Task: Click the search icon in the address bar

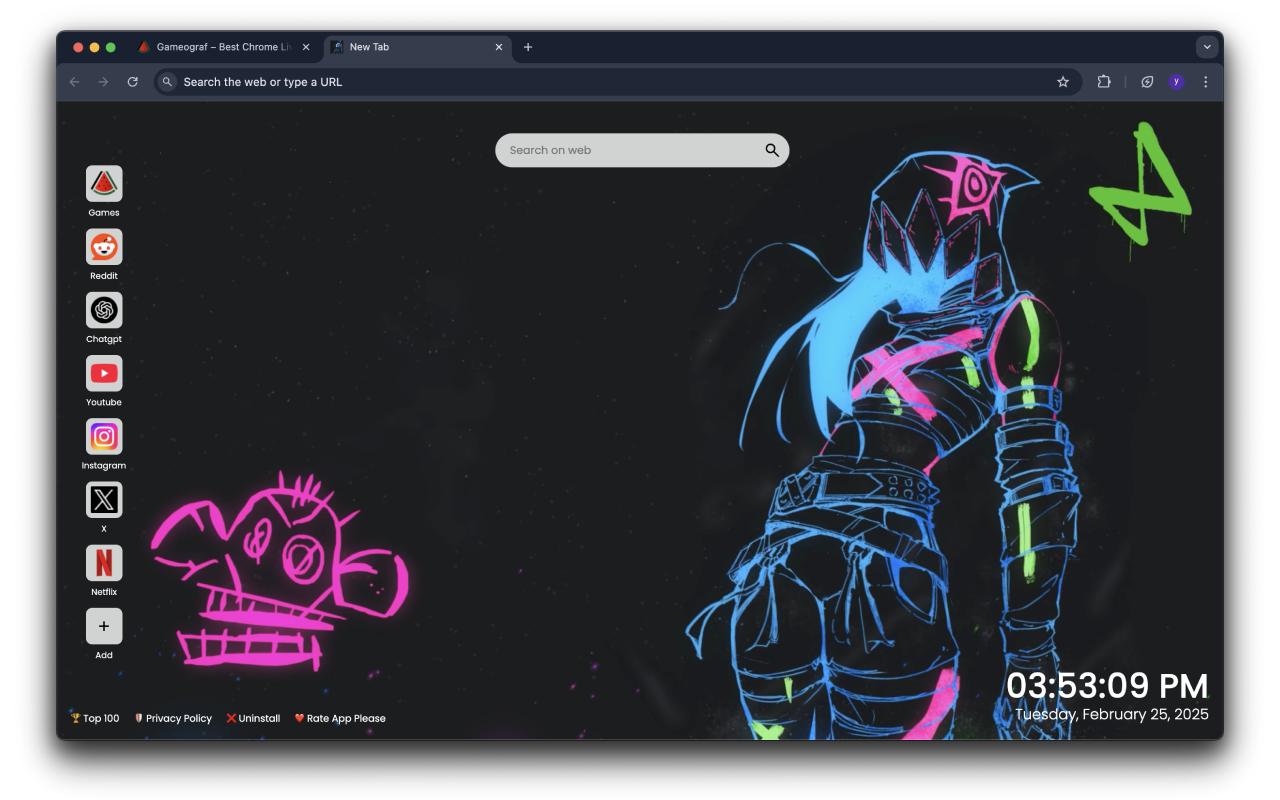Action: (167, 82)
